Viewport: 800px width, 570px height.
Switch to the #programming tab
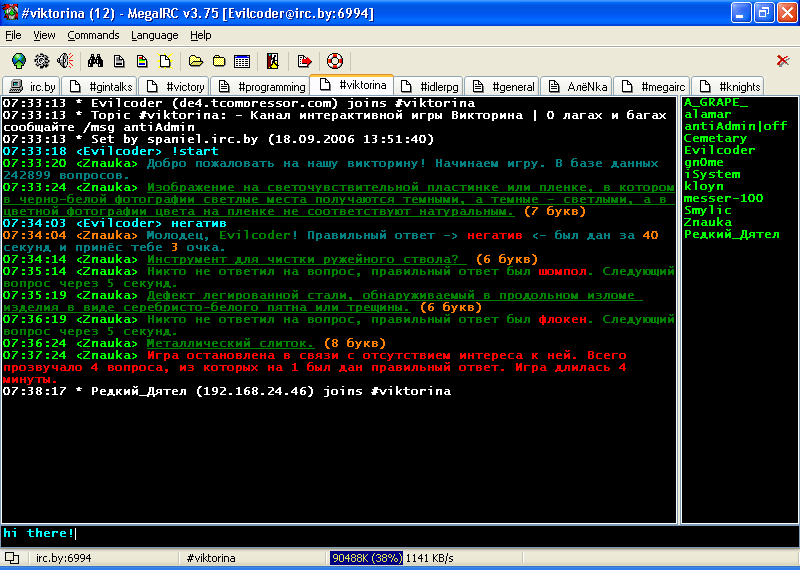(260, 86)
